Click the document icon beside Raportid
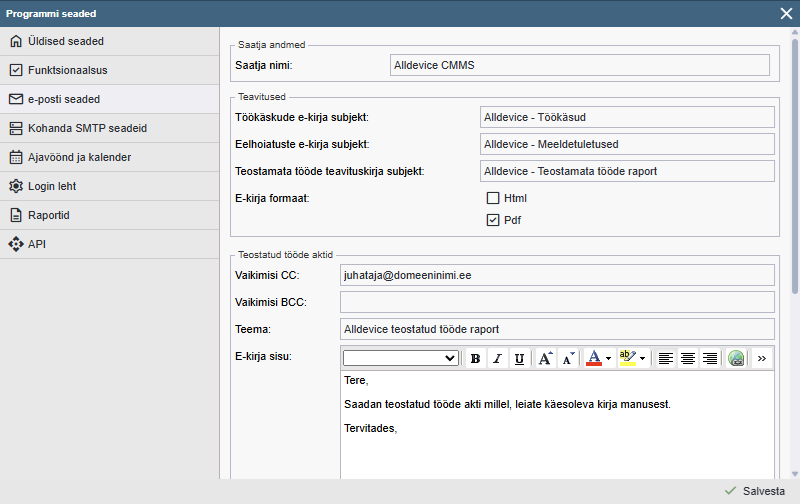This screenshot has height=504, width=800. pos(16,215)
